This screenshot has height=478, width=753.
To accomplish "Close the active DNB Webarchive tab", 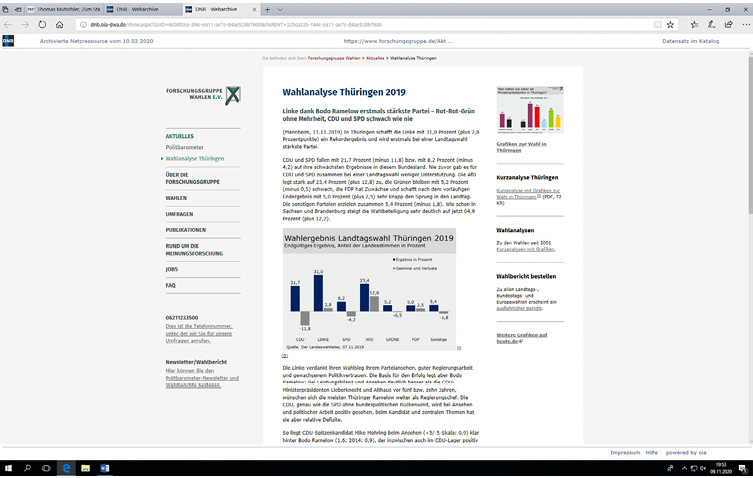I will pyautogui.click(x=255, y=9).
